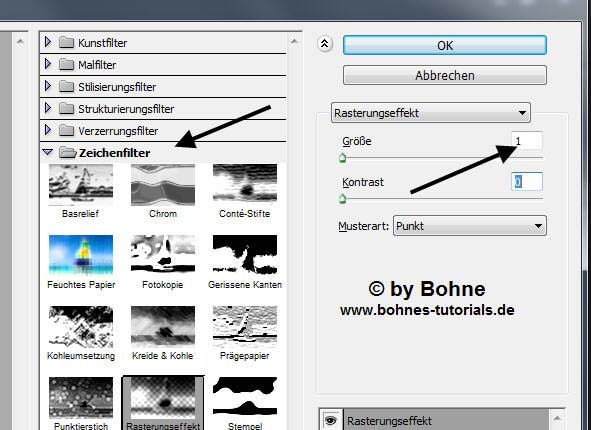Image resolution: width=591 pixels, height=430 pixels.
Task: Select the Kreide & Kohle filter thumbnail
Action: tap(163, 326)
